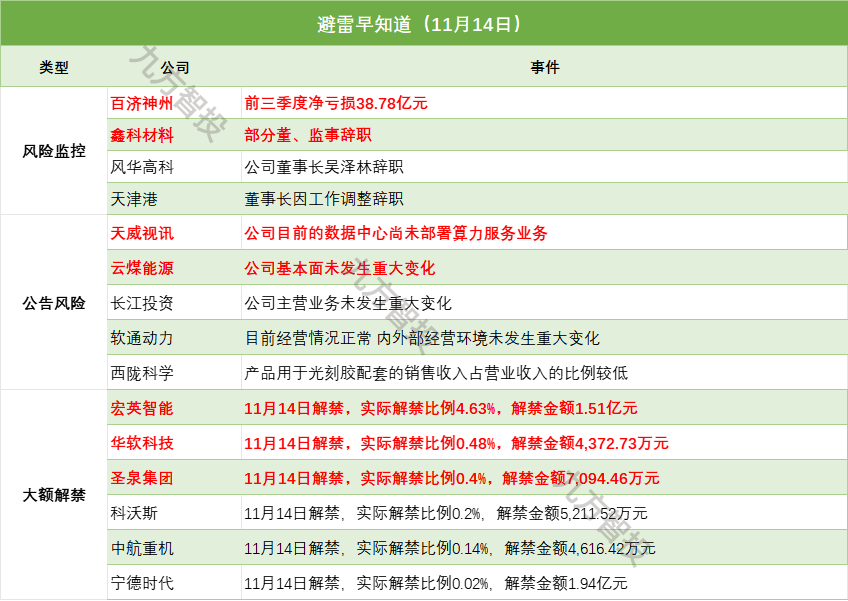This screenshot has width=848, height=601.
Task: Click event 目前经营情况正常 内外部经营环境
Action: pos(422,338)
